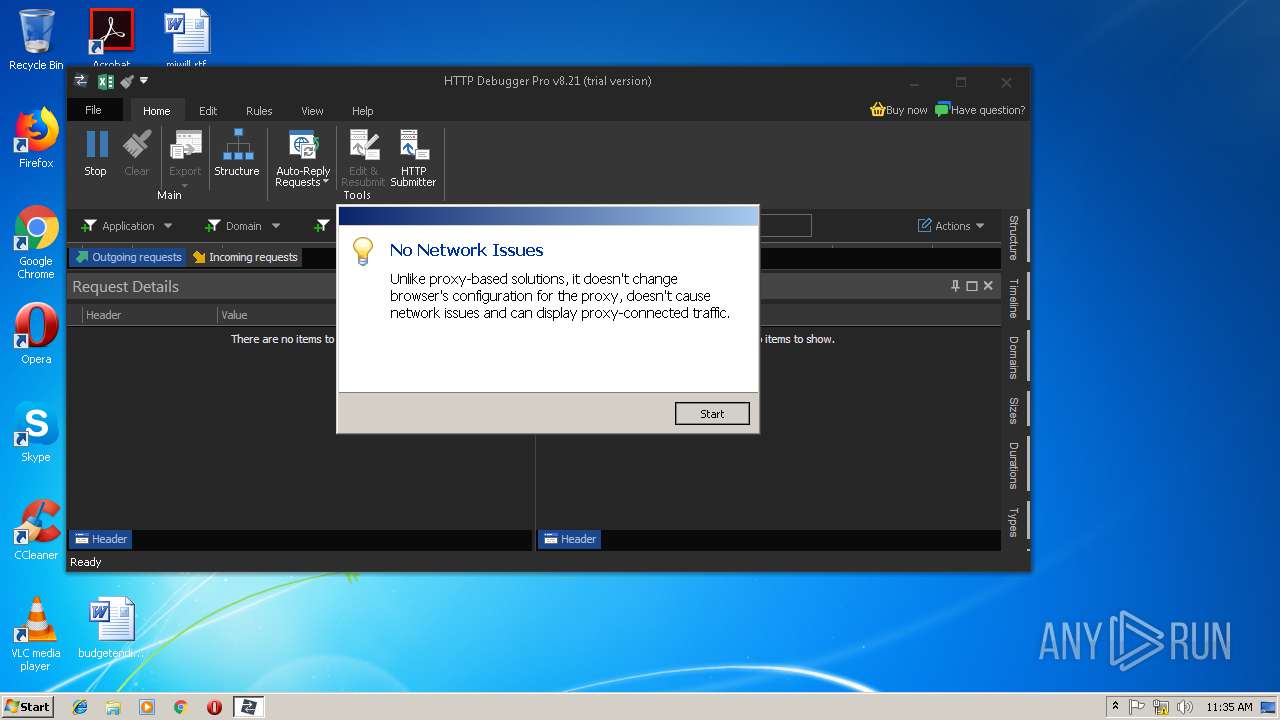Screen dimensions: 1280x720
Task: Click the search input field beside Actions
Action: click(x=785, y=226)
